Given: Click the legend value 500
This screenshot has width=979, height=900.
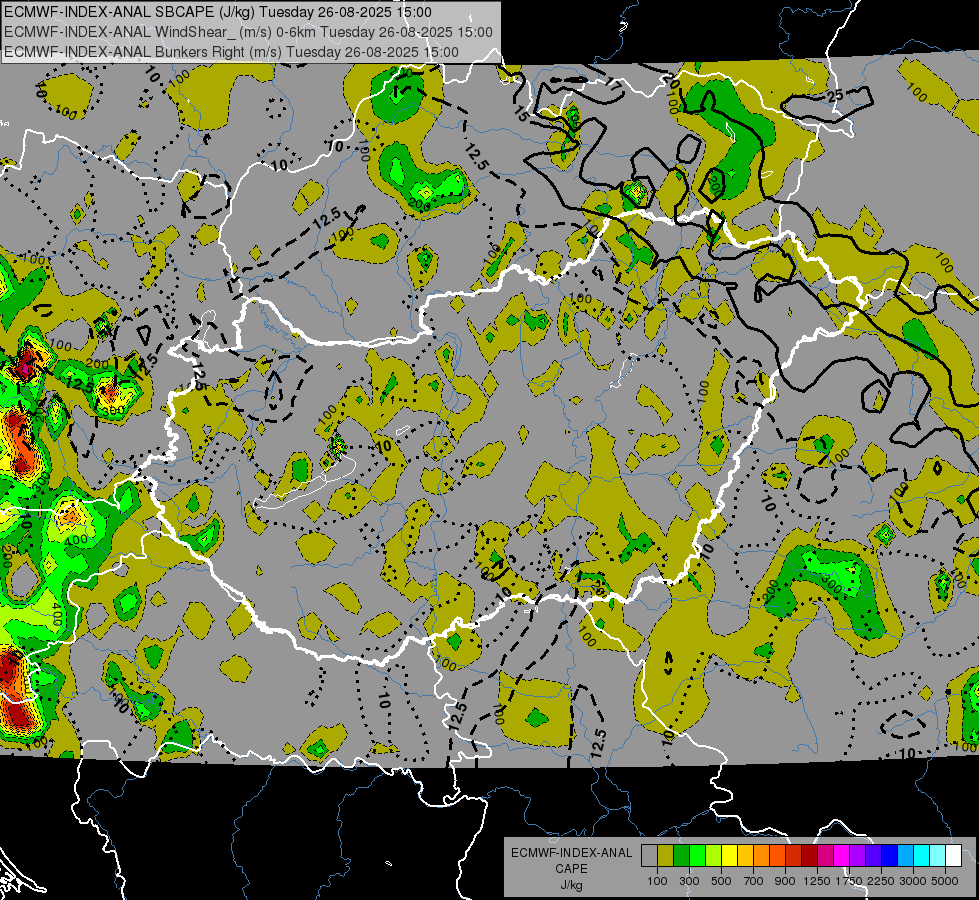Looking at the screenshot, I should [721, 881].
